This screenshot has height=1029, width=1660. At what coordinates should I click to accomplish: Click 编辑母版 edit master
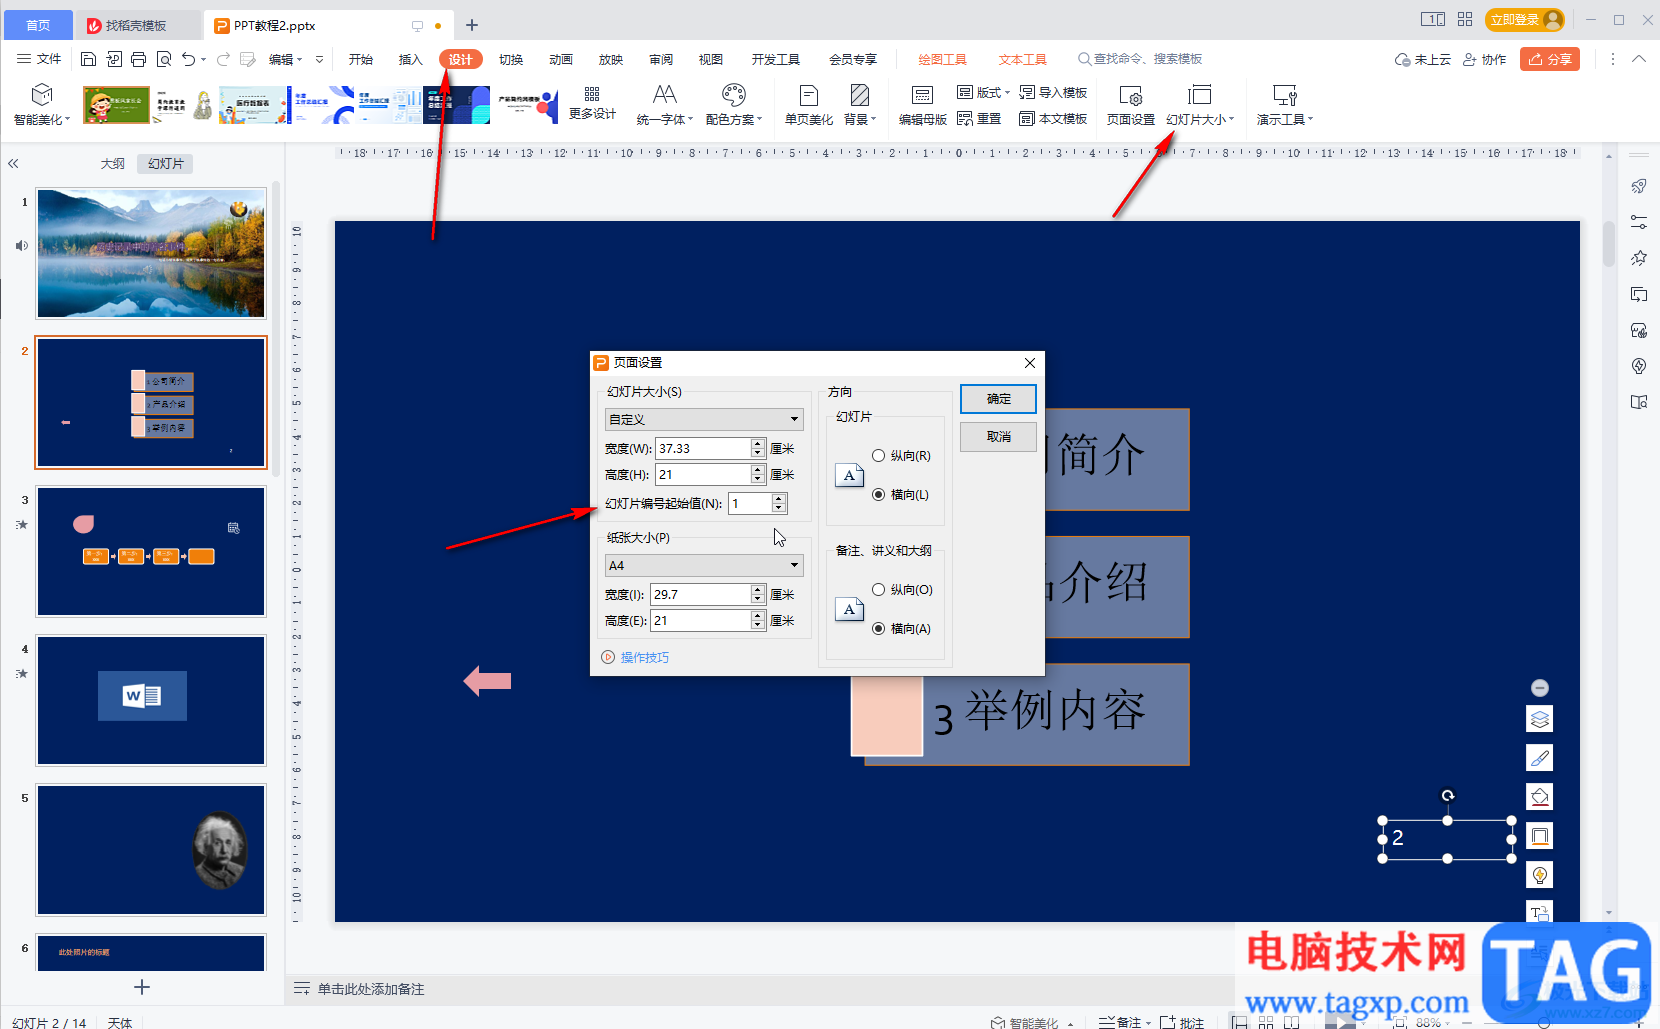(x=922, y=104)
